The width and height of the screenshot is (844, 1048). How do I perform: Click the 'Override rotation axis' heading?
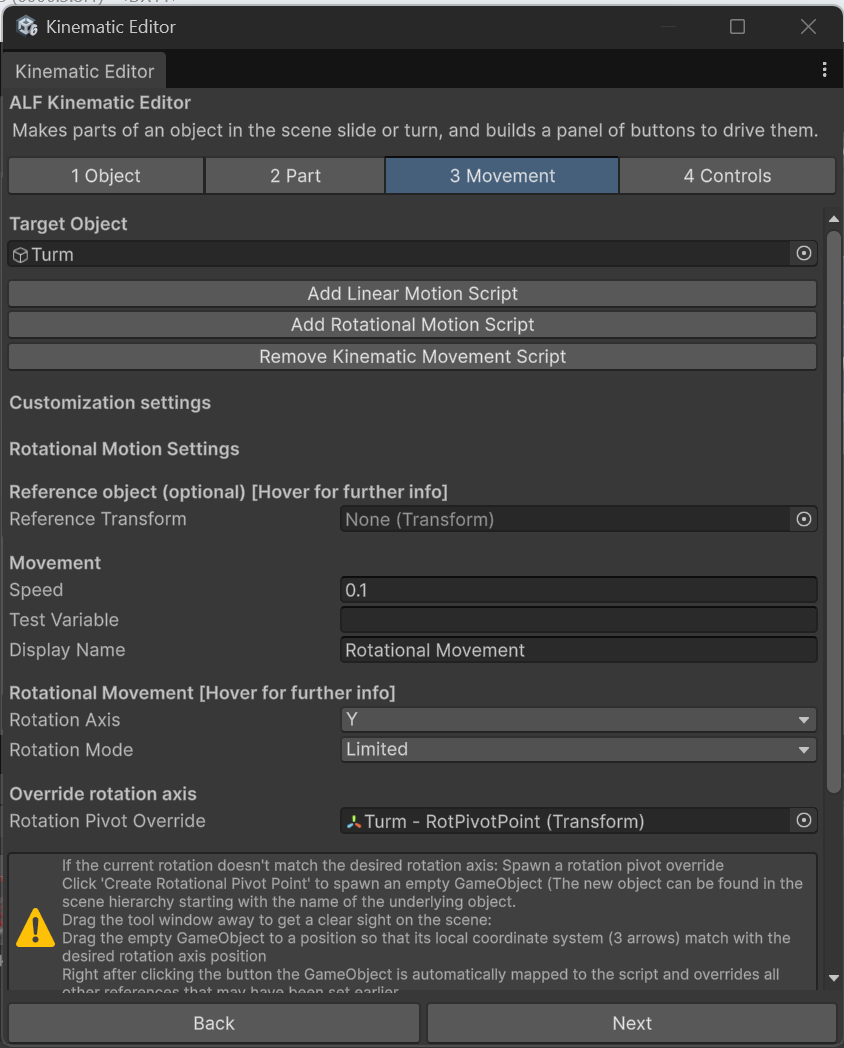click(103, 793)
